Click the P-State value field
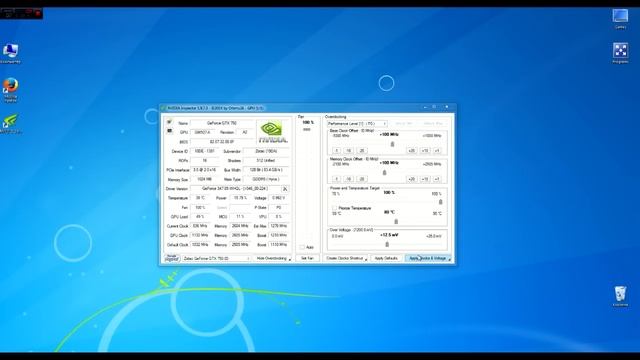This screenshot has height=360, width=640. [279, 207]
